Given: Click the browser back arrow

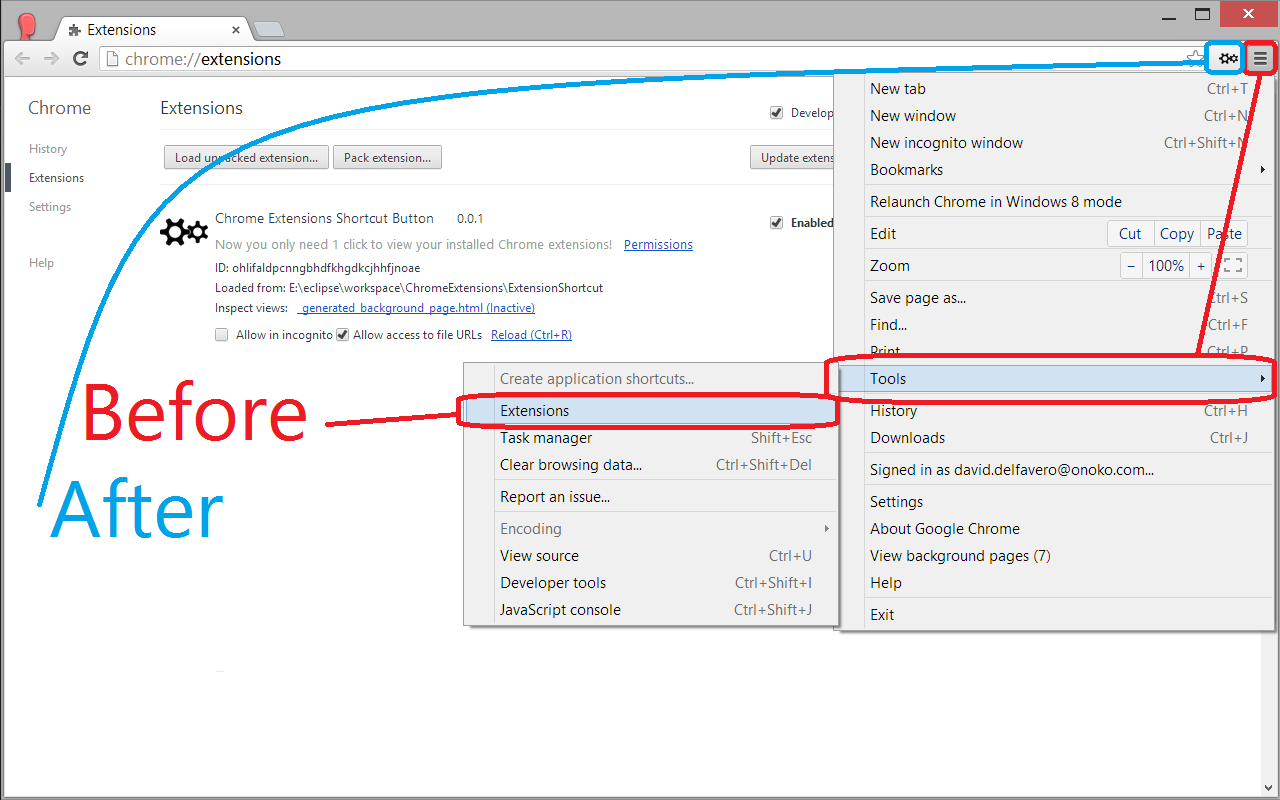Looking at the screenshot, I should pos(22,59).
